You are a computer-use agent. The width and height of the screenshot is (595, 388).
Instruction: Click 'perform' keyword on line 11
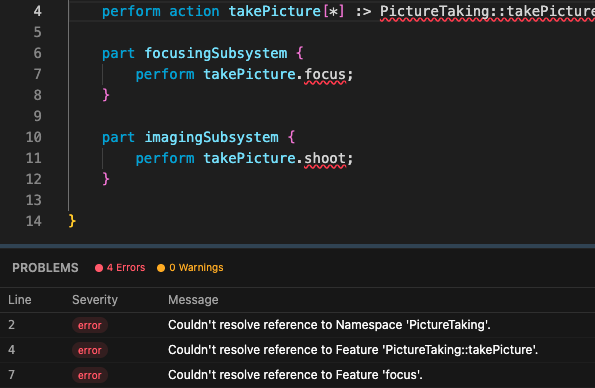(165, 158)
